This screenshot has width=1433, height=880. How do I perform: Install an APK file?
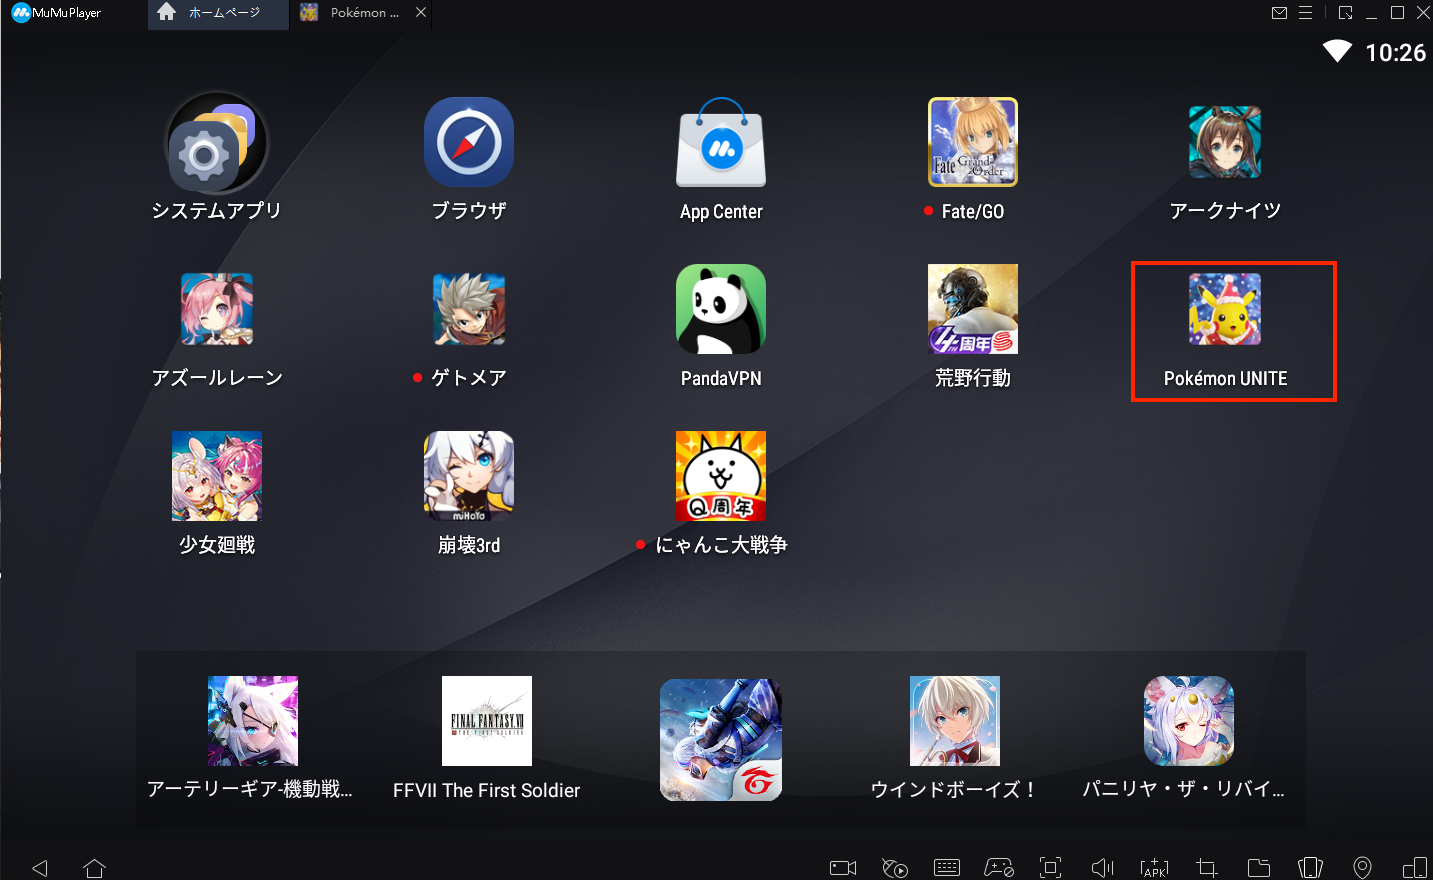[1155, 868]
